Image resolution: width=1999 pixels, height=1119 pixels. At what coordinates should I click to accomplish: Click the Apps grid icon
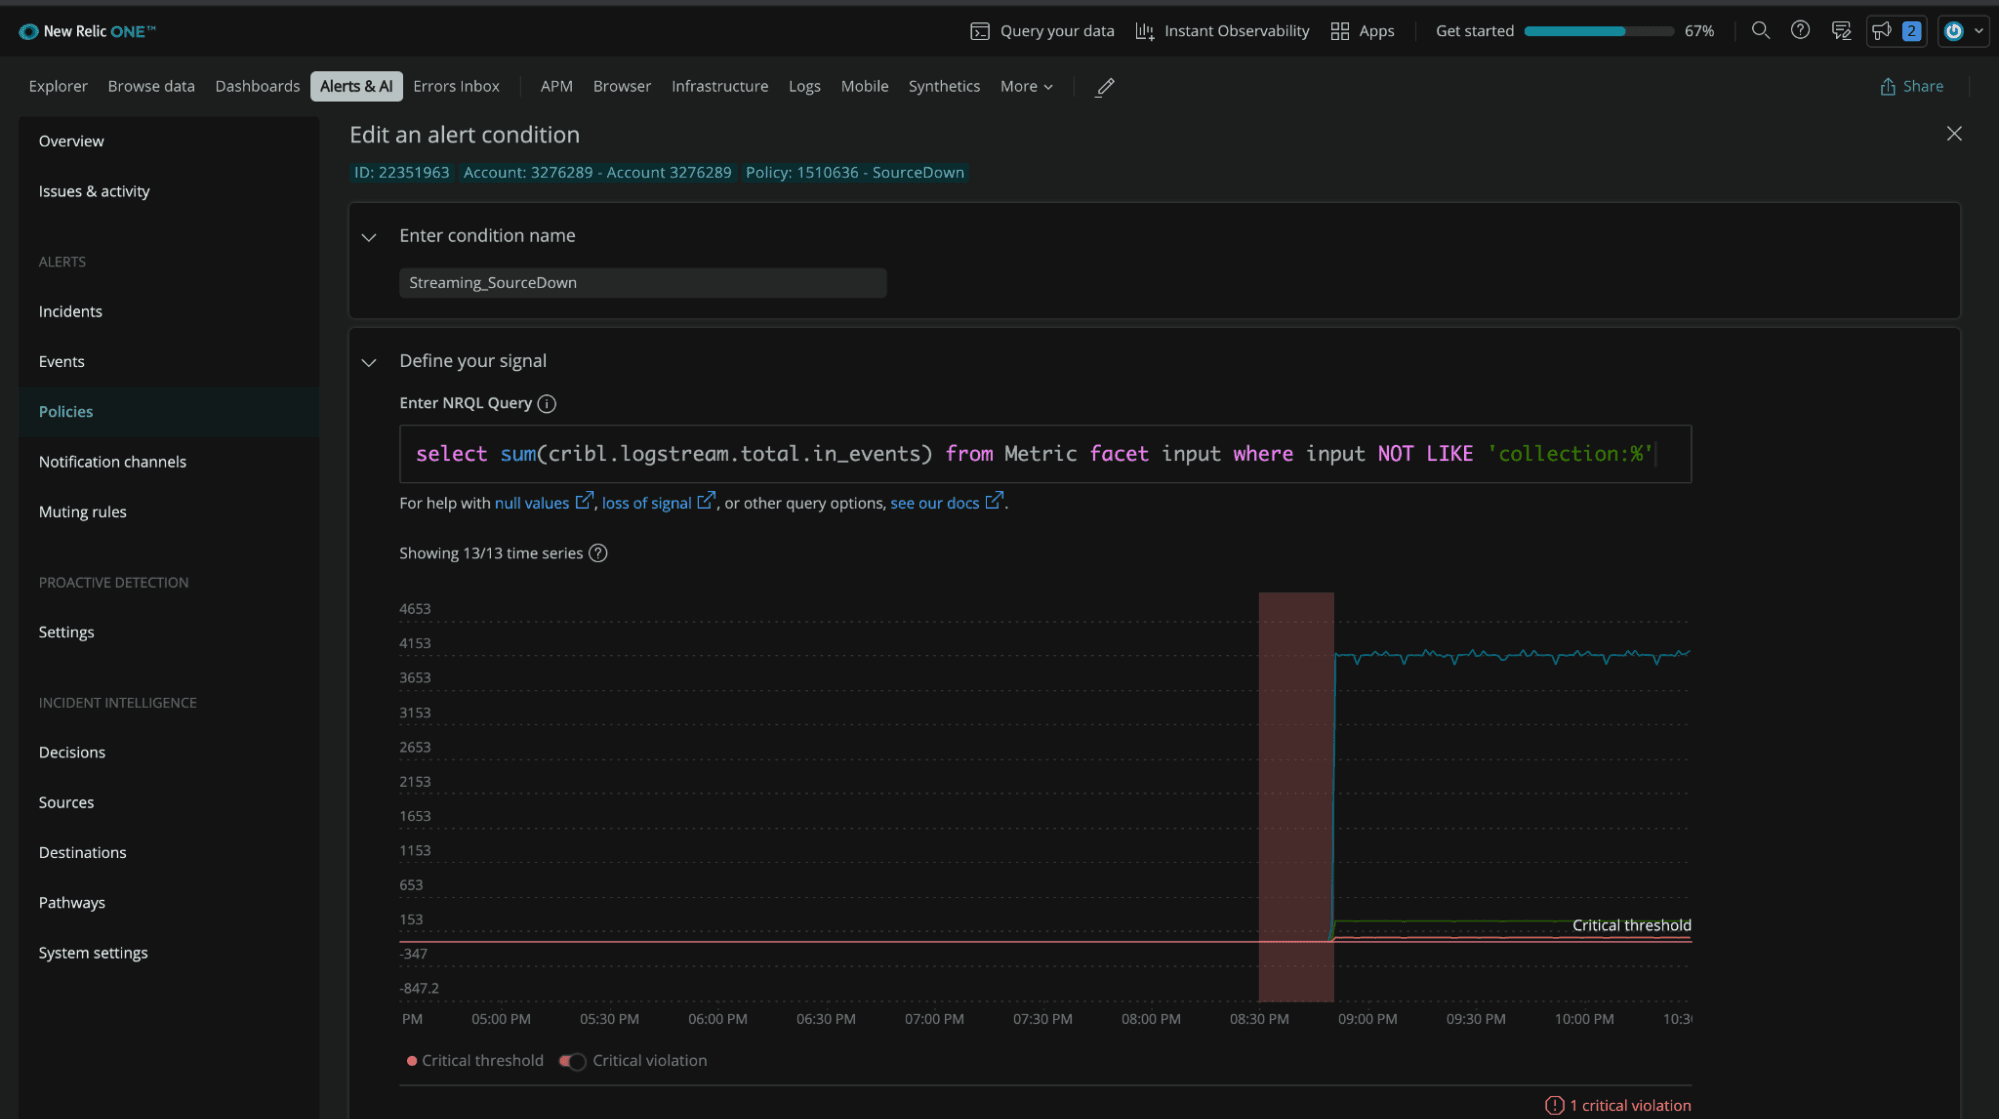click(1340, 31)
